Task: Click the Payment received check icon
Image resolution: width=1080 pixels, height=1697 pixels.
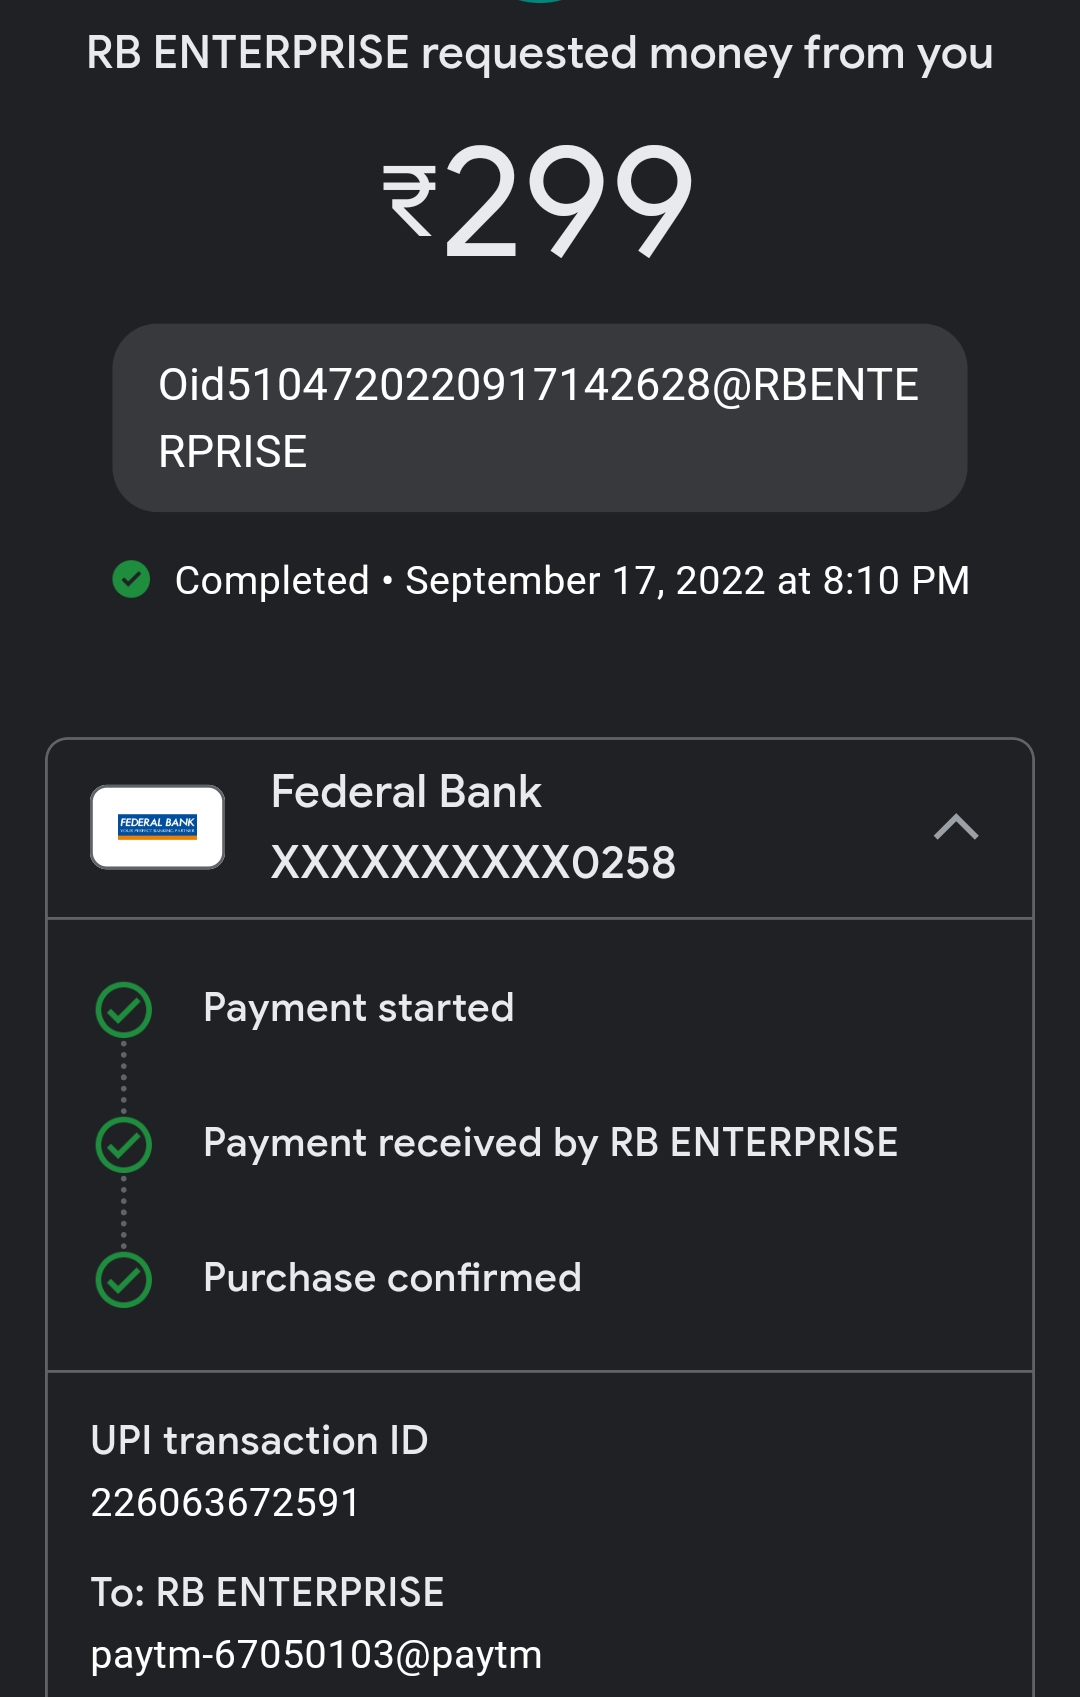Action: pos(123,1144)
